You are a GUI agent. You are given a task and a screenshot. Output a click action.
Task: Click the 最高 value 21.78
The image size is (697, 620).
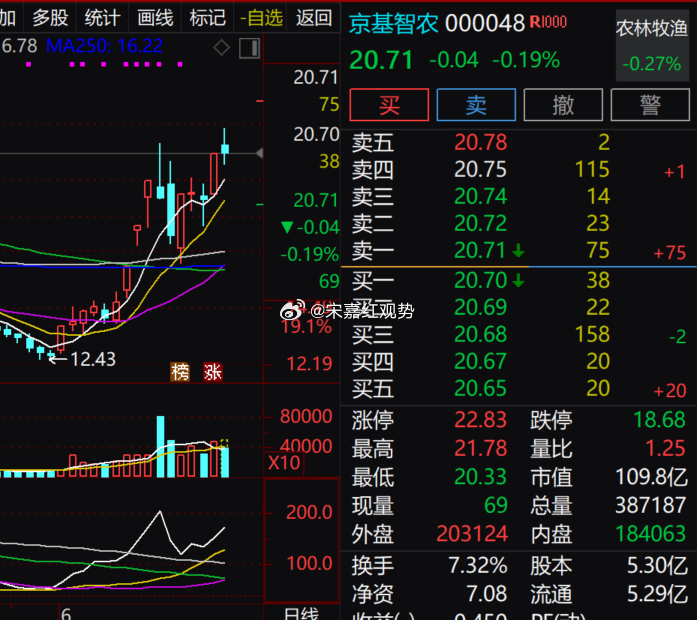click(x=481, y=448)
